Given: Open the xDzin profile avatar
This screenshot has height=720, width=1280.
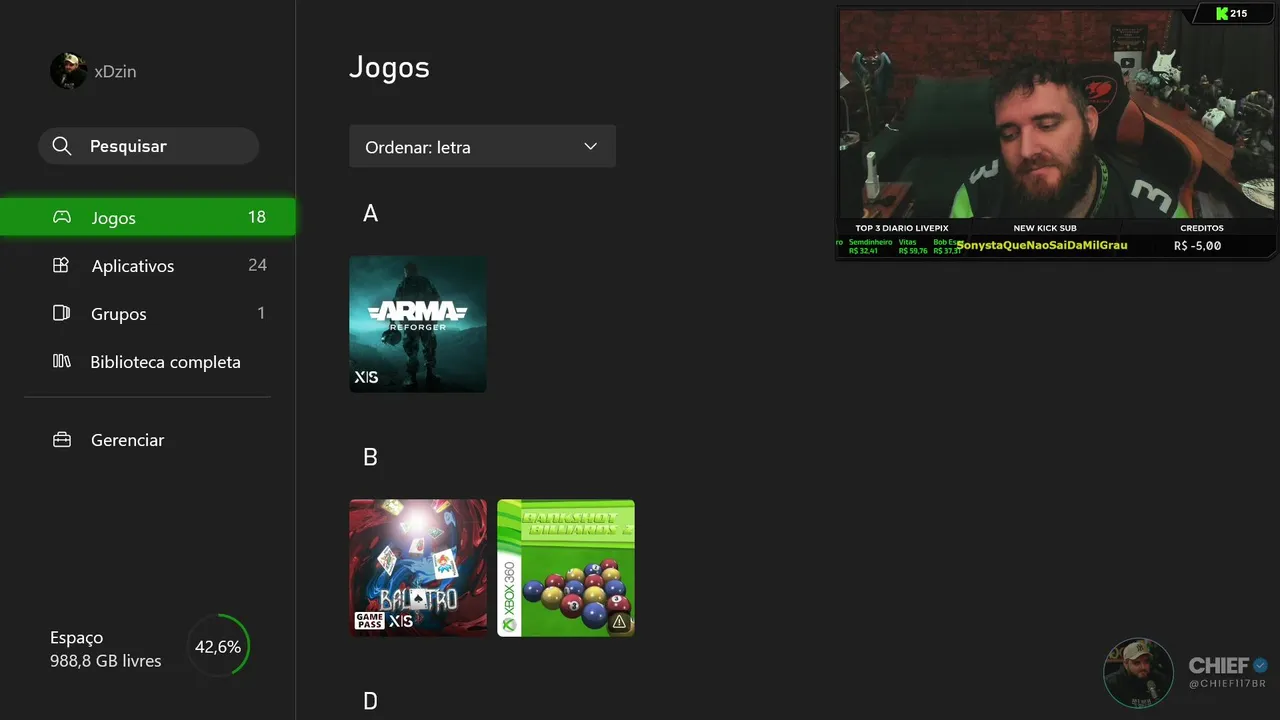Looking at the screenshot, I should (68, 71).
